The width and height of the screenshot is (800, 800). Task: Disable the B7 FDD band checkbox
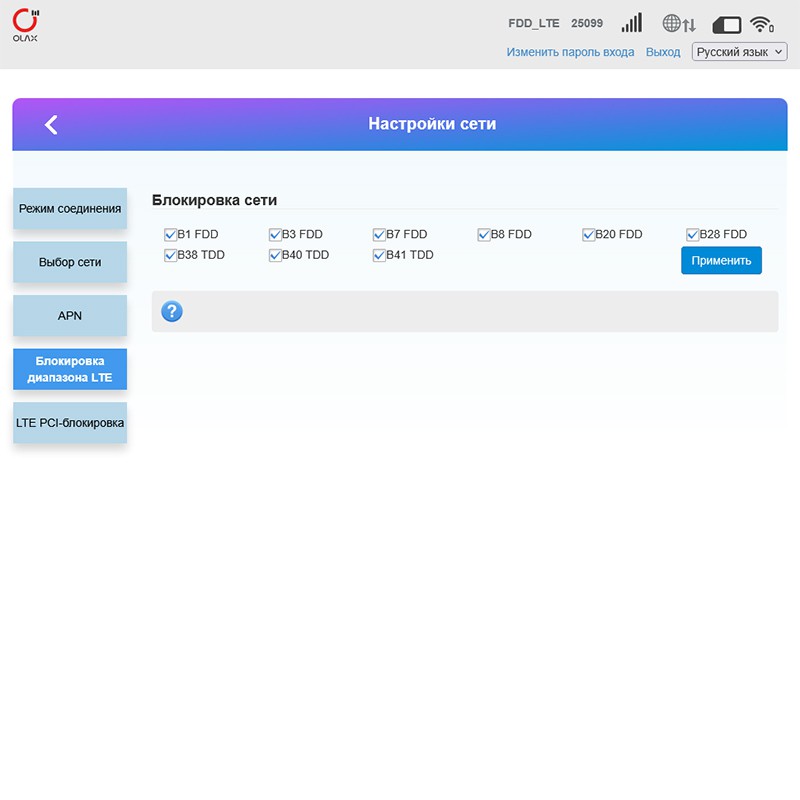click(x=379, y=235)
